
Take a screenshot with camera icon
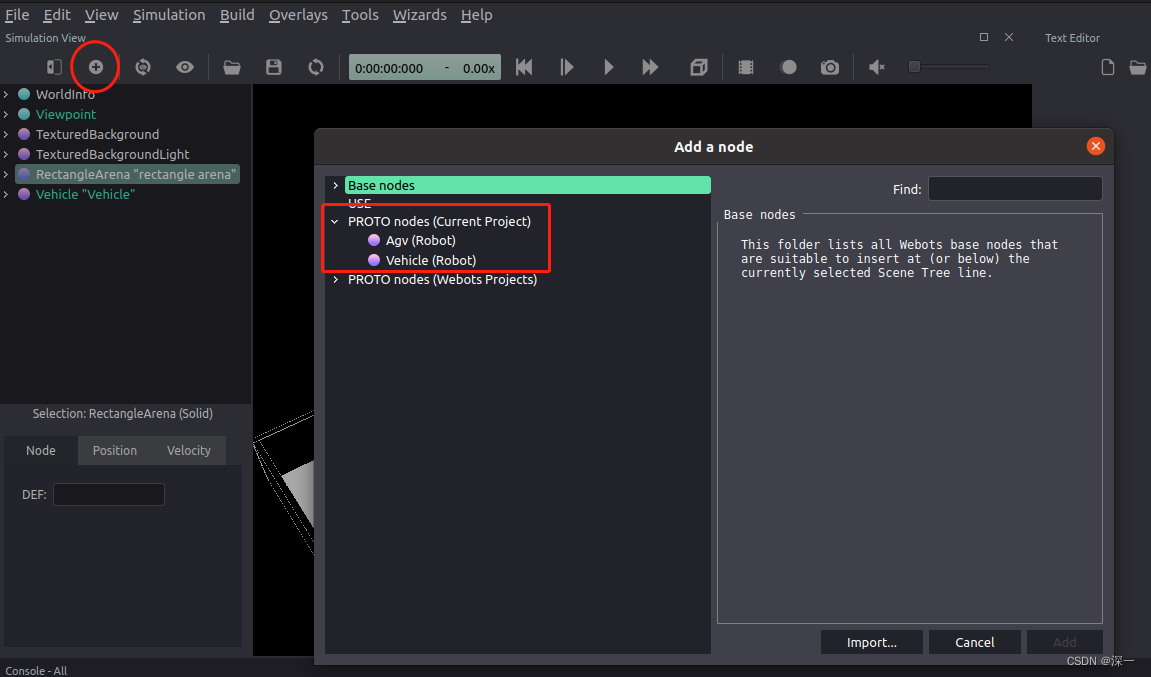click(x=829, y=66)
